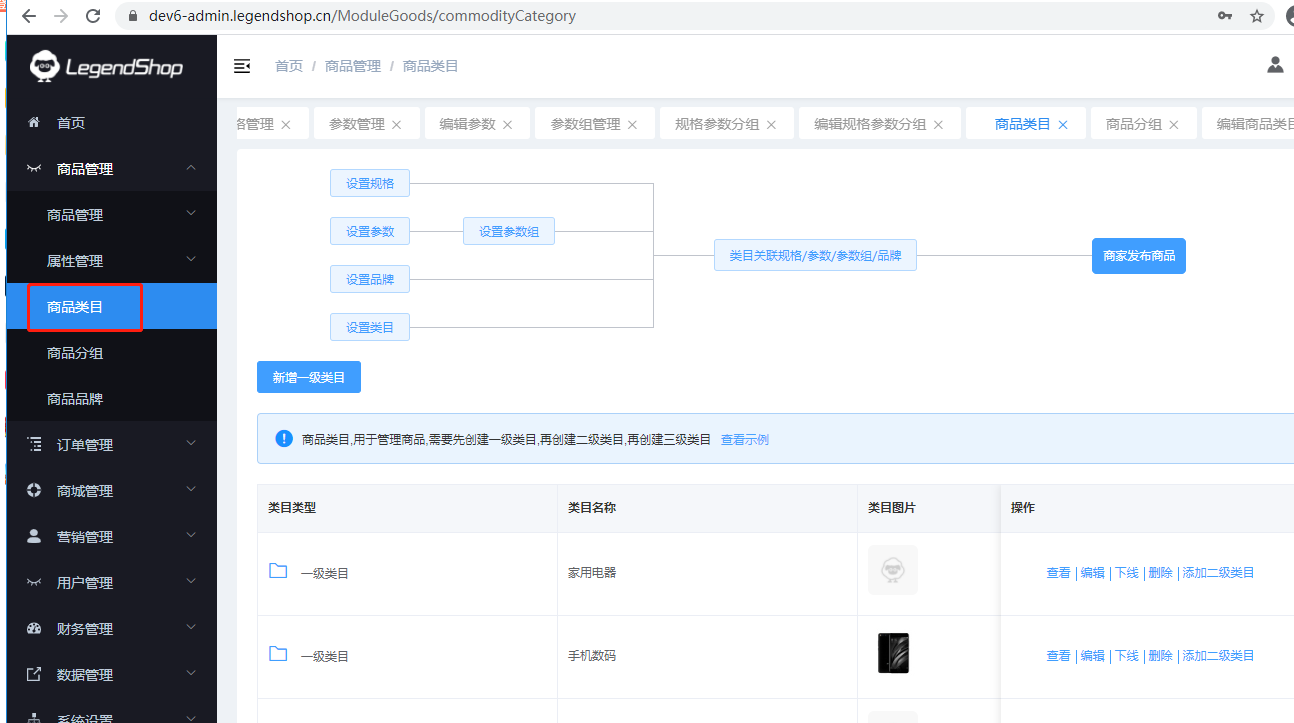Click the sidebar collapse hamburger icon
The image size is (1294, 723).
coord(242,66)
